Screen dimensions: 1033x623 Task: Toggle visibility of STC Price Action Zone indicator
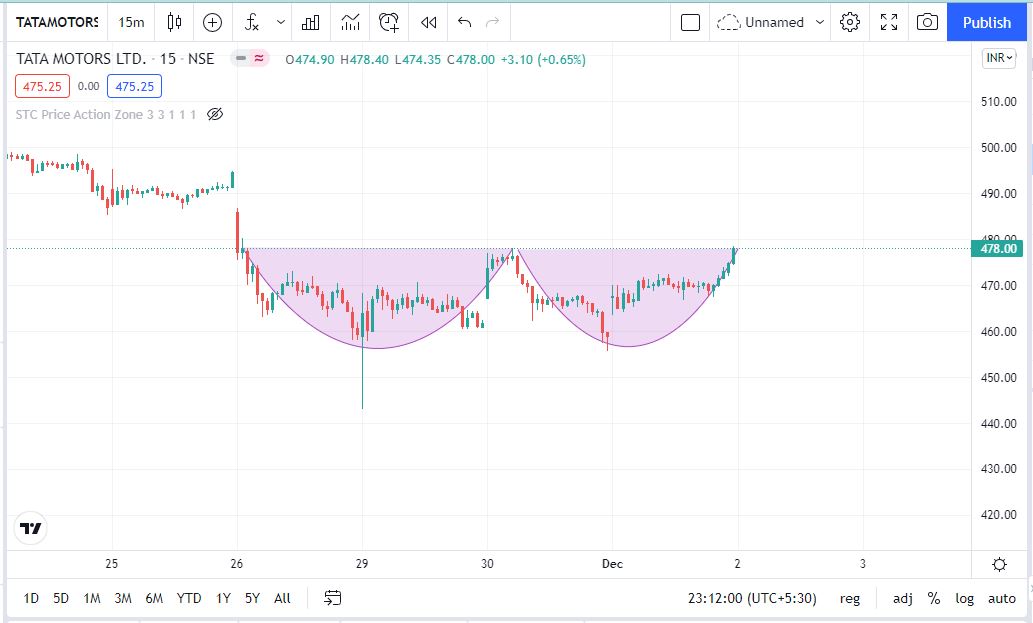214,114
